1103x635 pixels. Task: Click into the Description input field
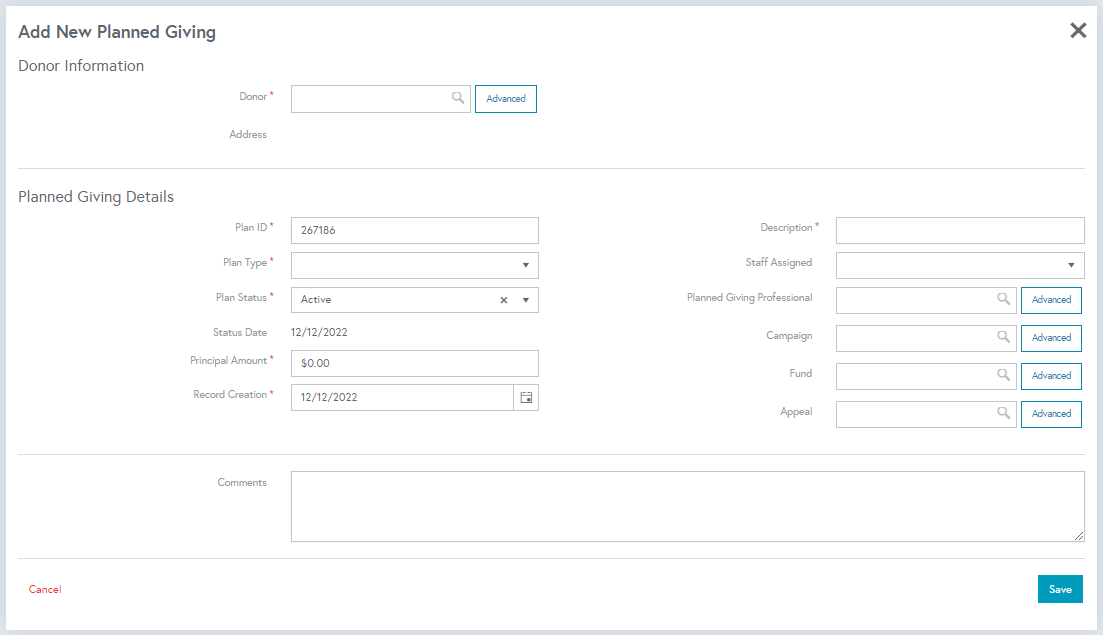(x=960, y=230)
